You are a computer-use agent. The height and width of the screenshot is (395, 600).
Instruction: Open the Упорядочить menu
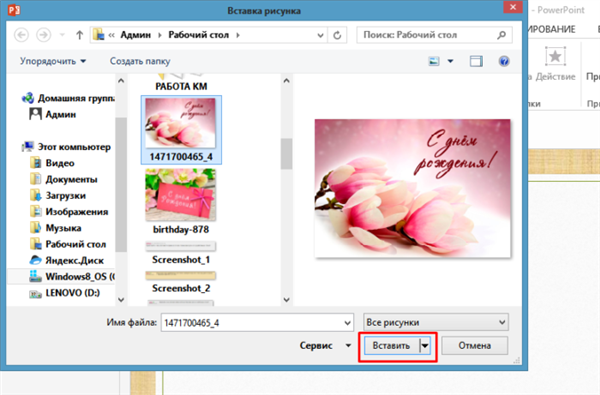click(53, 61)
